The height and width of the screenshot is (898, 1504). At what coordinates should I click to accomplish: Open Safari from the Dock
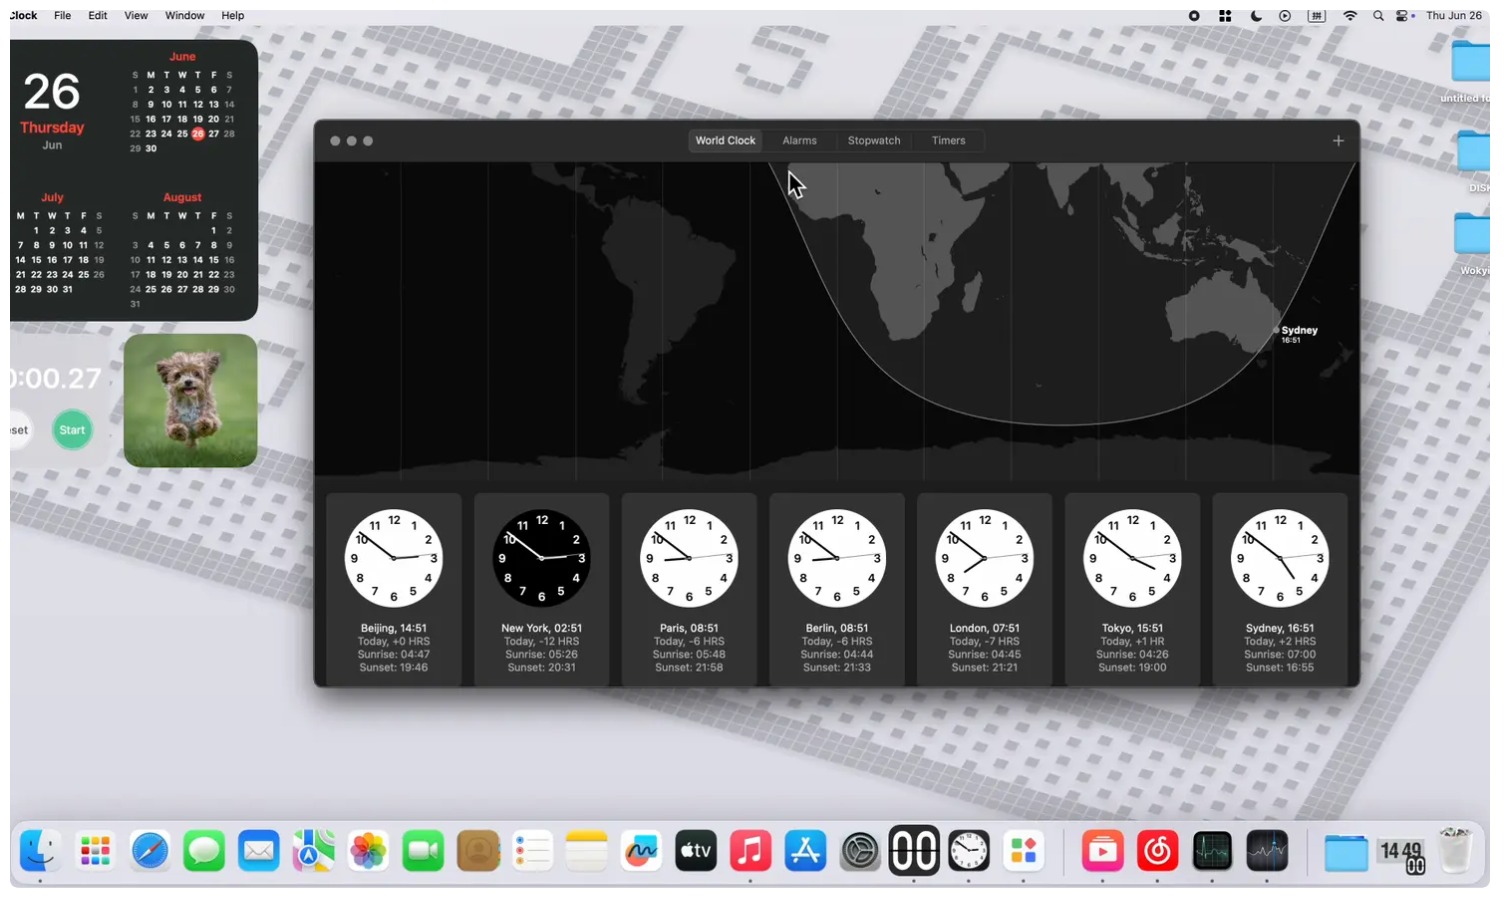(150, 852)
